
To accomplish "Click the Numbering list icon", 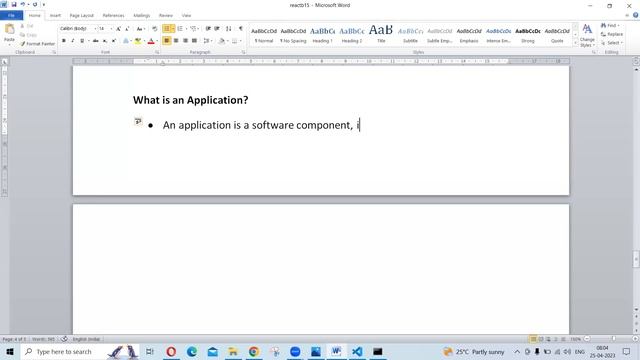I will coord(180,29).
